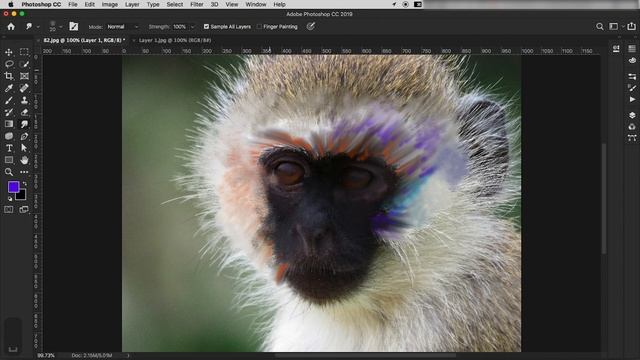Screen dimensions: 640x360
Task: Open the brush settings panel toggle
Action: [73, 27]
